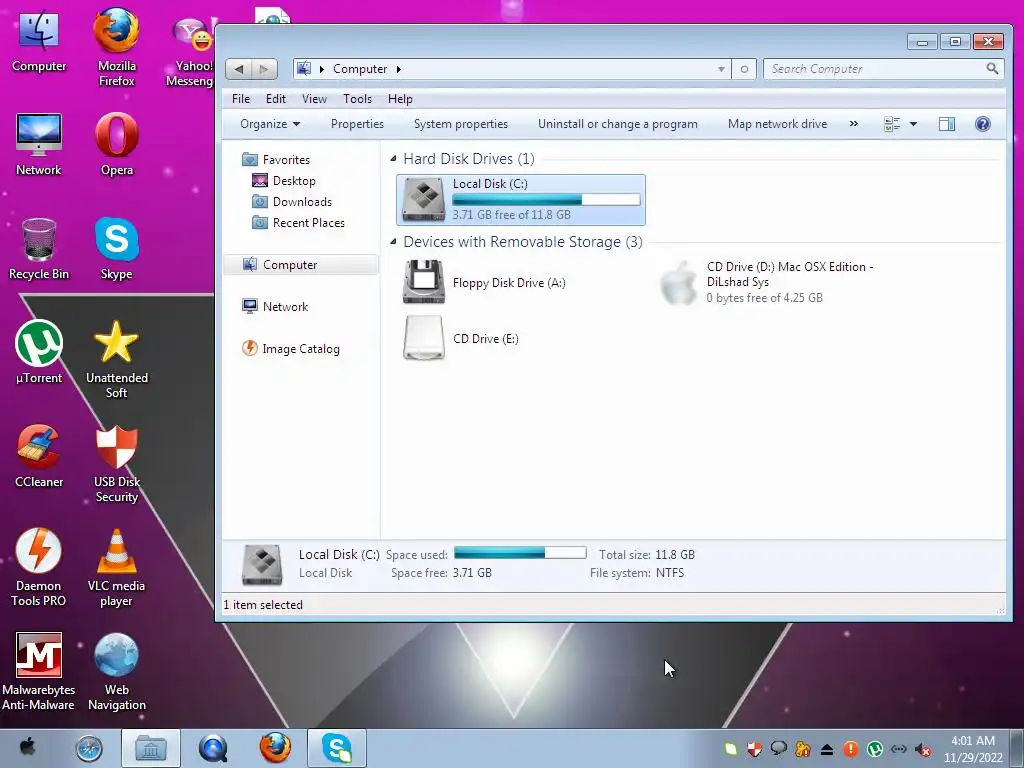1024x768 pixels.
Task: Open µTorrent desktop shortcut
Action: tap(39, 353)
